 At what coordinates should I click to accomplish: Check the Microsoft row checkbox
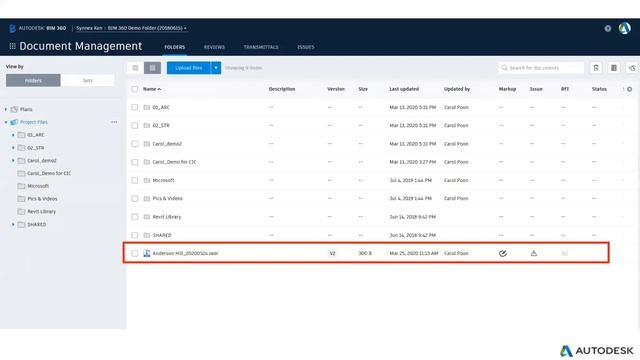[x=135, y=180]
